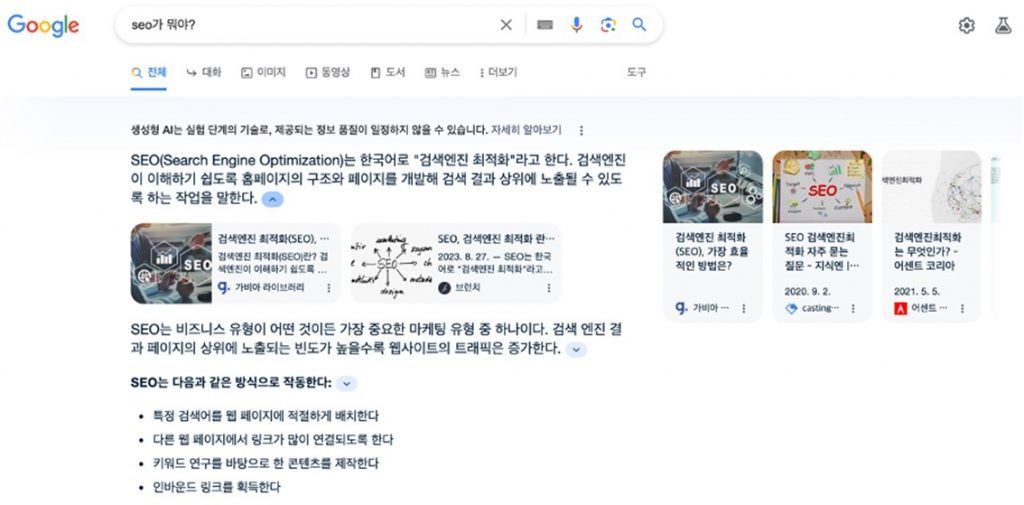
Task: Open the on-screen keyboard icon
Action: [x=545, y=25]
